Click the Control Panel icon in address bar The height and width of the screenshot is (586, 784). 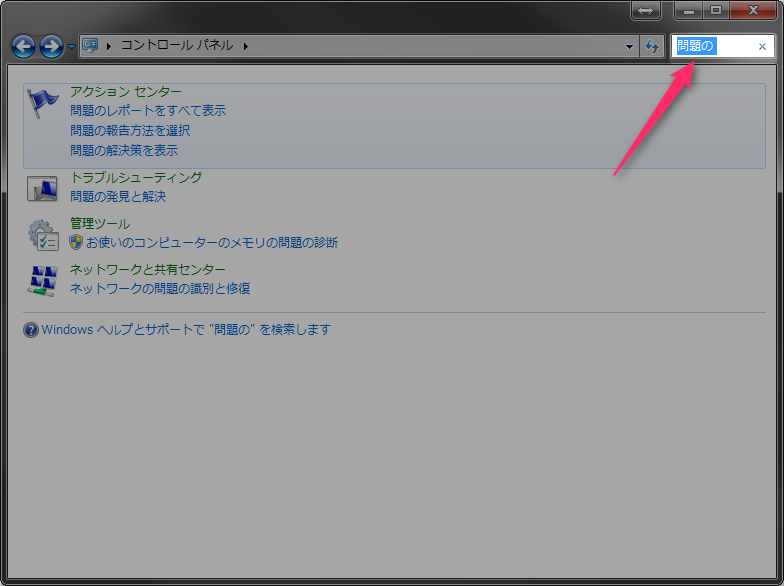[90, 46]
